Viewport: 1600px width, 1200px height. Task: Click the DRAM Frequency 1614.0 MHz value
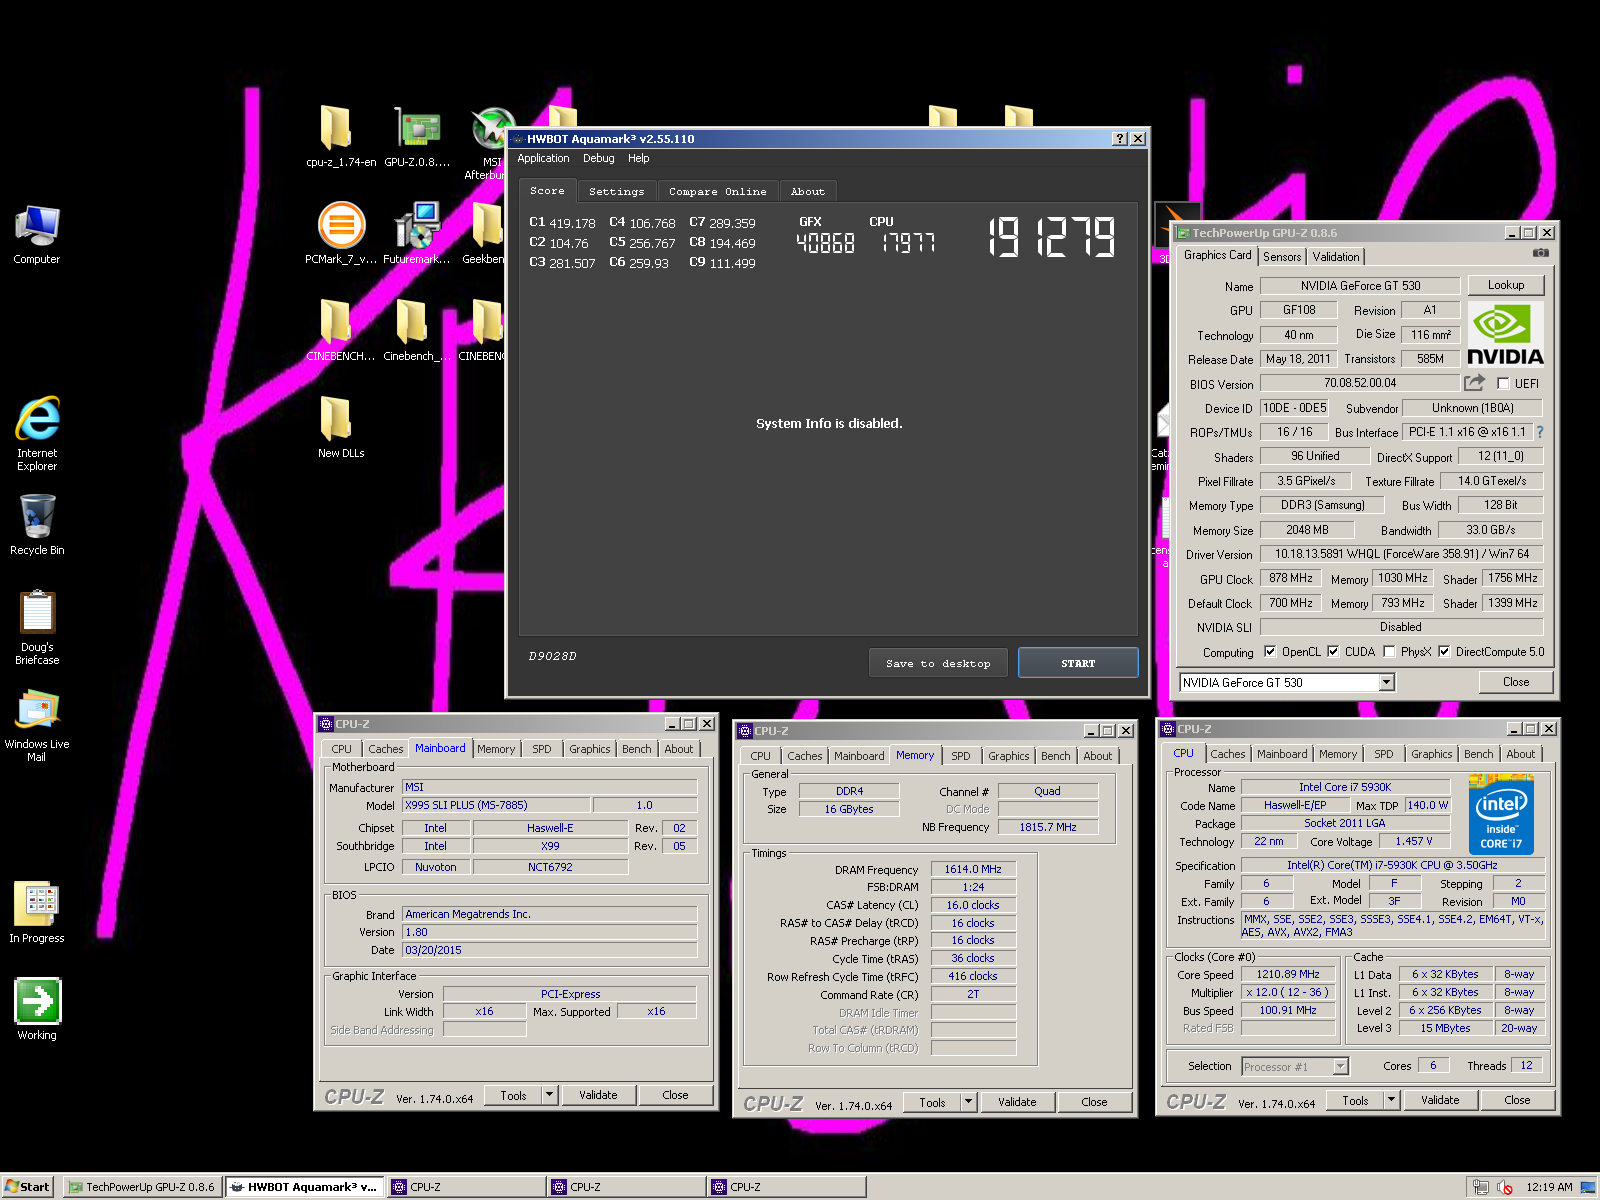coord(973,869)
